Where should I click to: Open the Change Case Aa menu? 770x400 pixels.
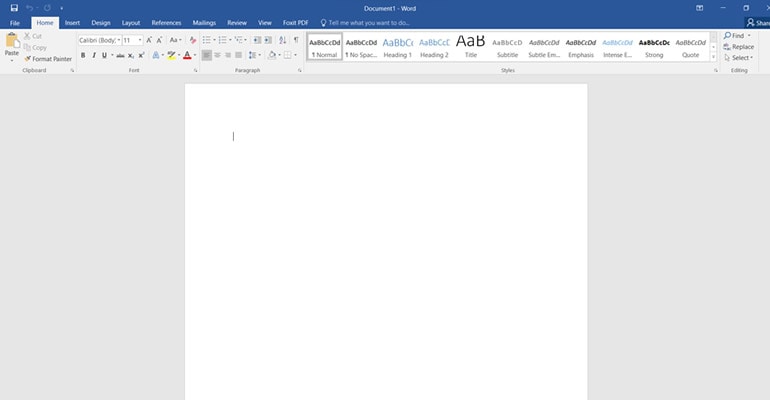[175, 40]
